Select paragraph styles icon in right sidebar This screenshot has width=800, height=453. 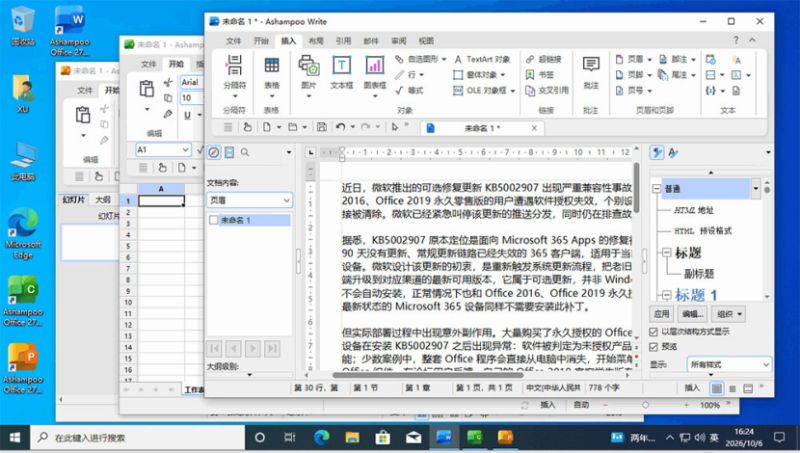coord(657,152)
